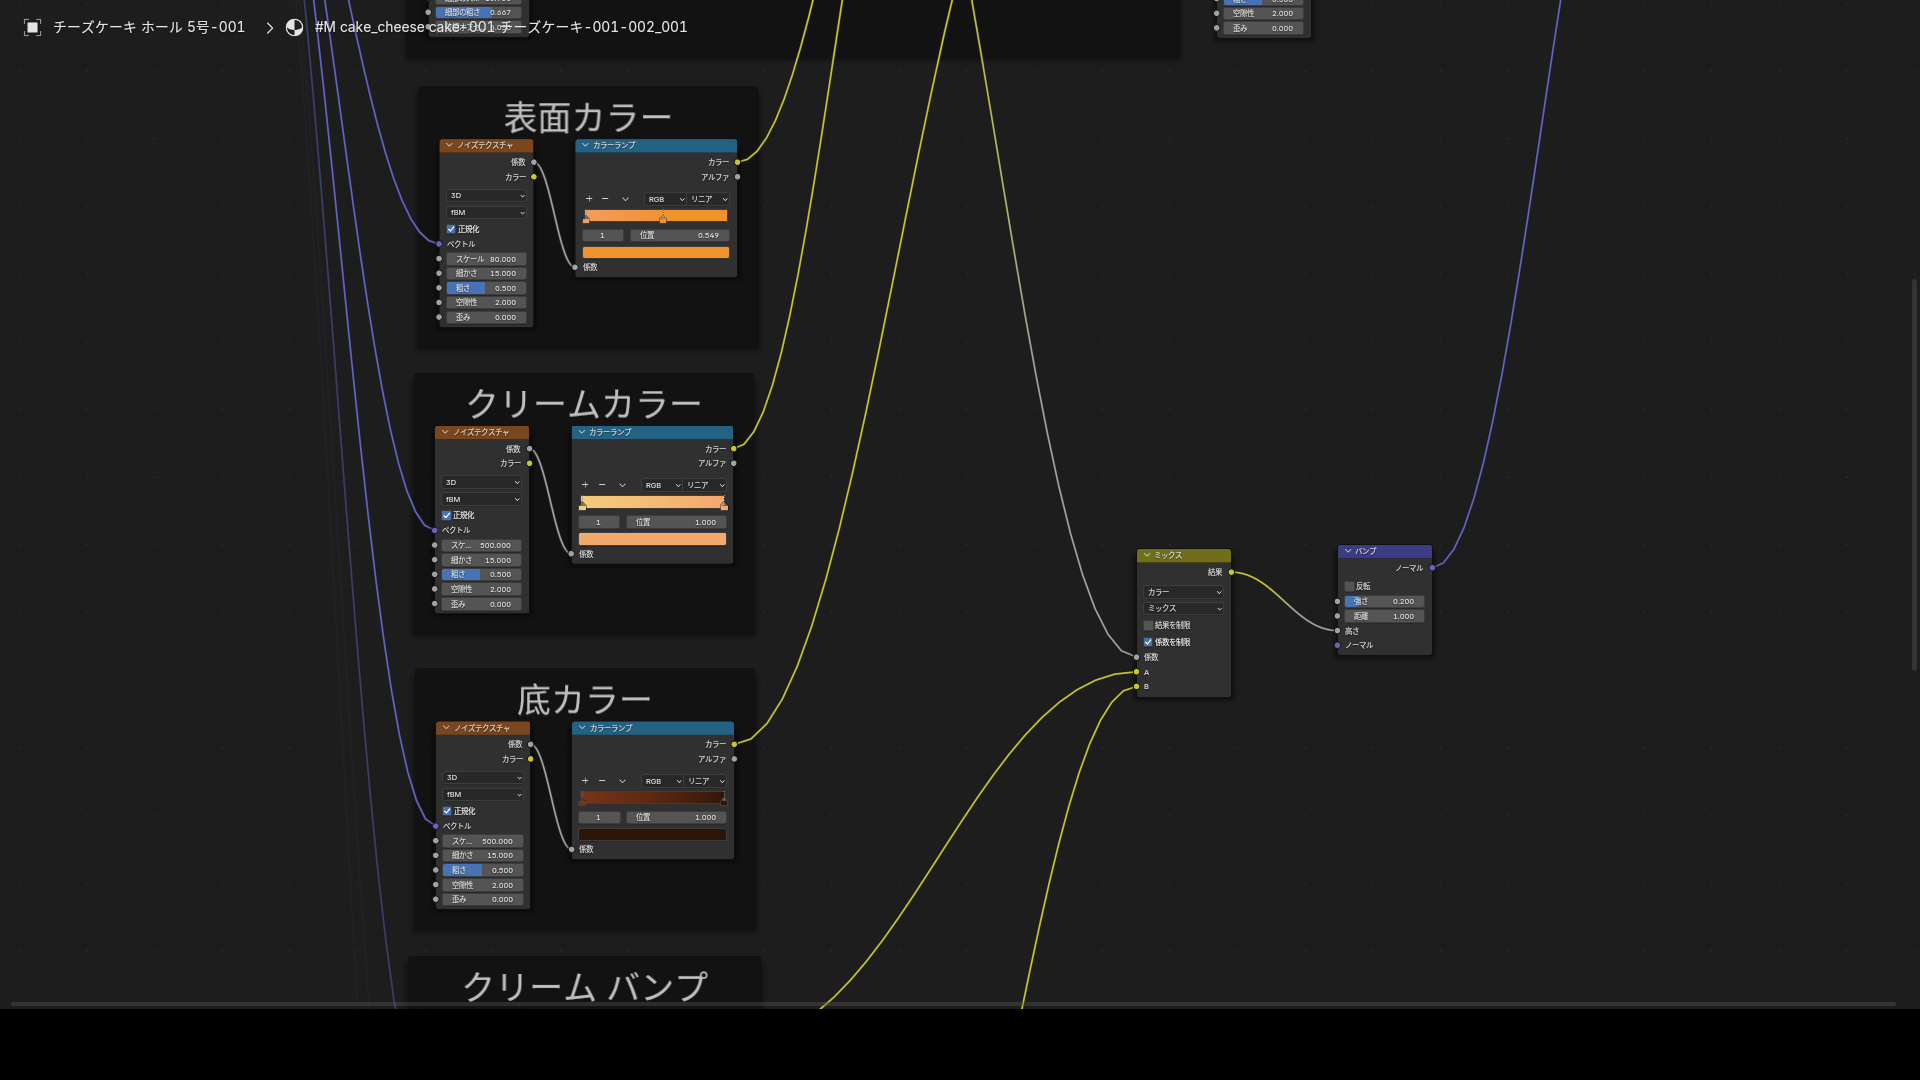Image resolution: width=1920 pixels, height=1080 pixels.
Task: Click the 距離 1.000 field on バンプ node
Action: tap(1385, 616)
